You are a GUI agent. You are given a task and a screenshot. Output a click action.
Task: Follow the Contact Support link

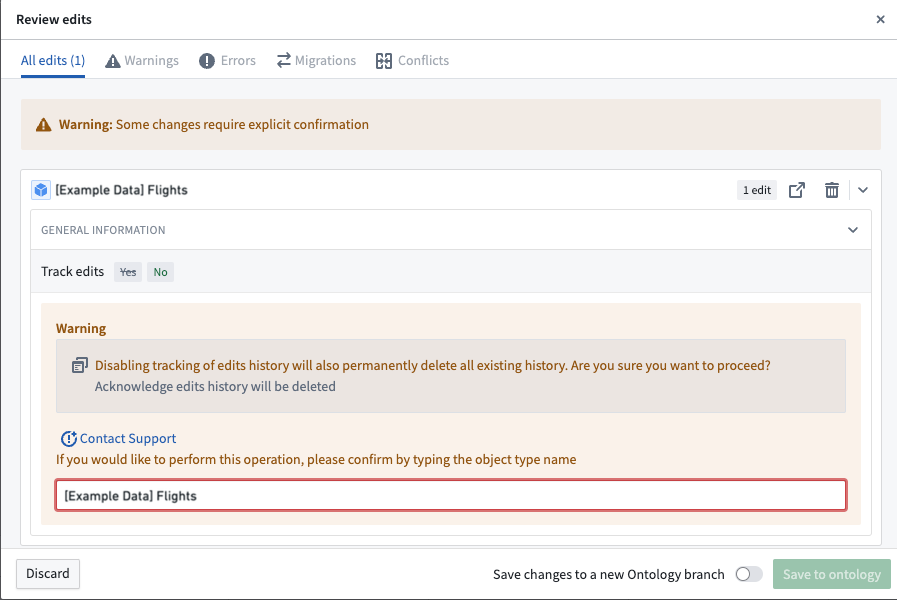(x=128, y=439)
